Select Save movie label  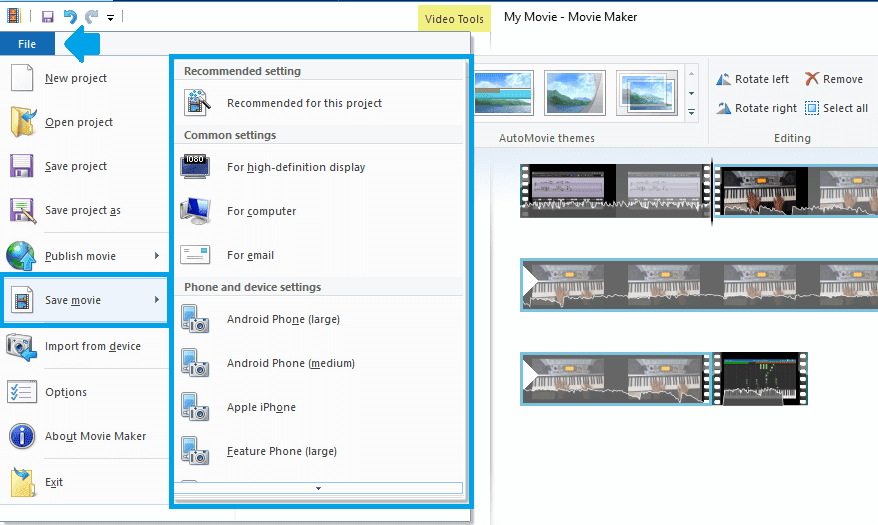pyautogui.click(x=73, y=300)
